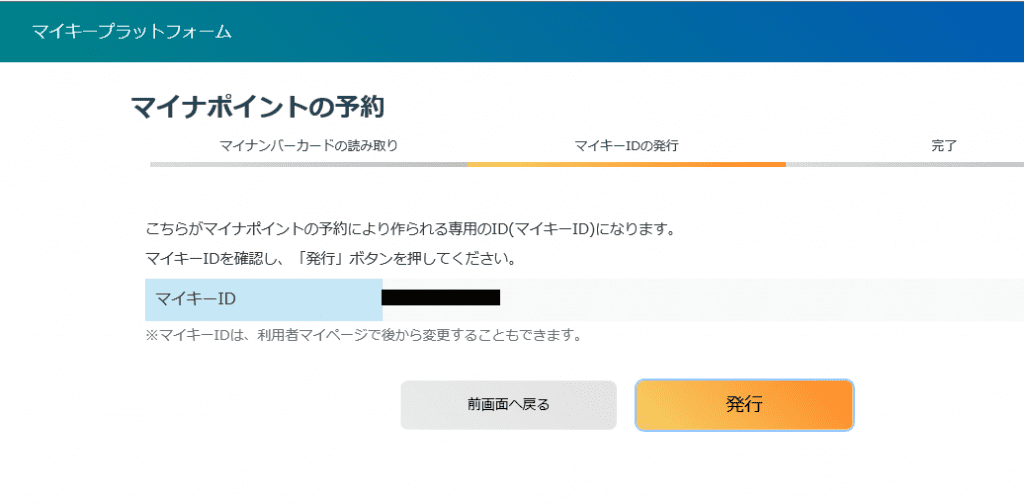Click the 前画面へ戻る button
Image resolution: width=1024 pixels, height=503 pixels.
pyautogui.click(x=508, y=405)
